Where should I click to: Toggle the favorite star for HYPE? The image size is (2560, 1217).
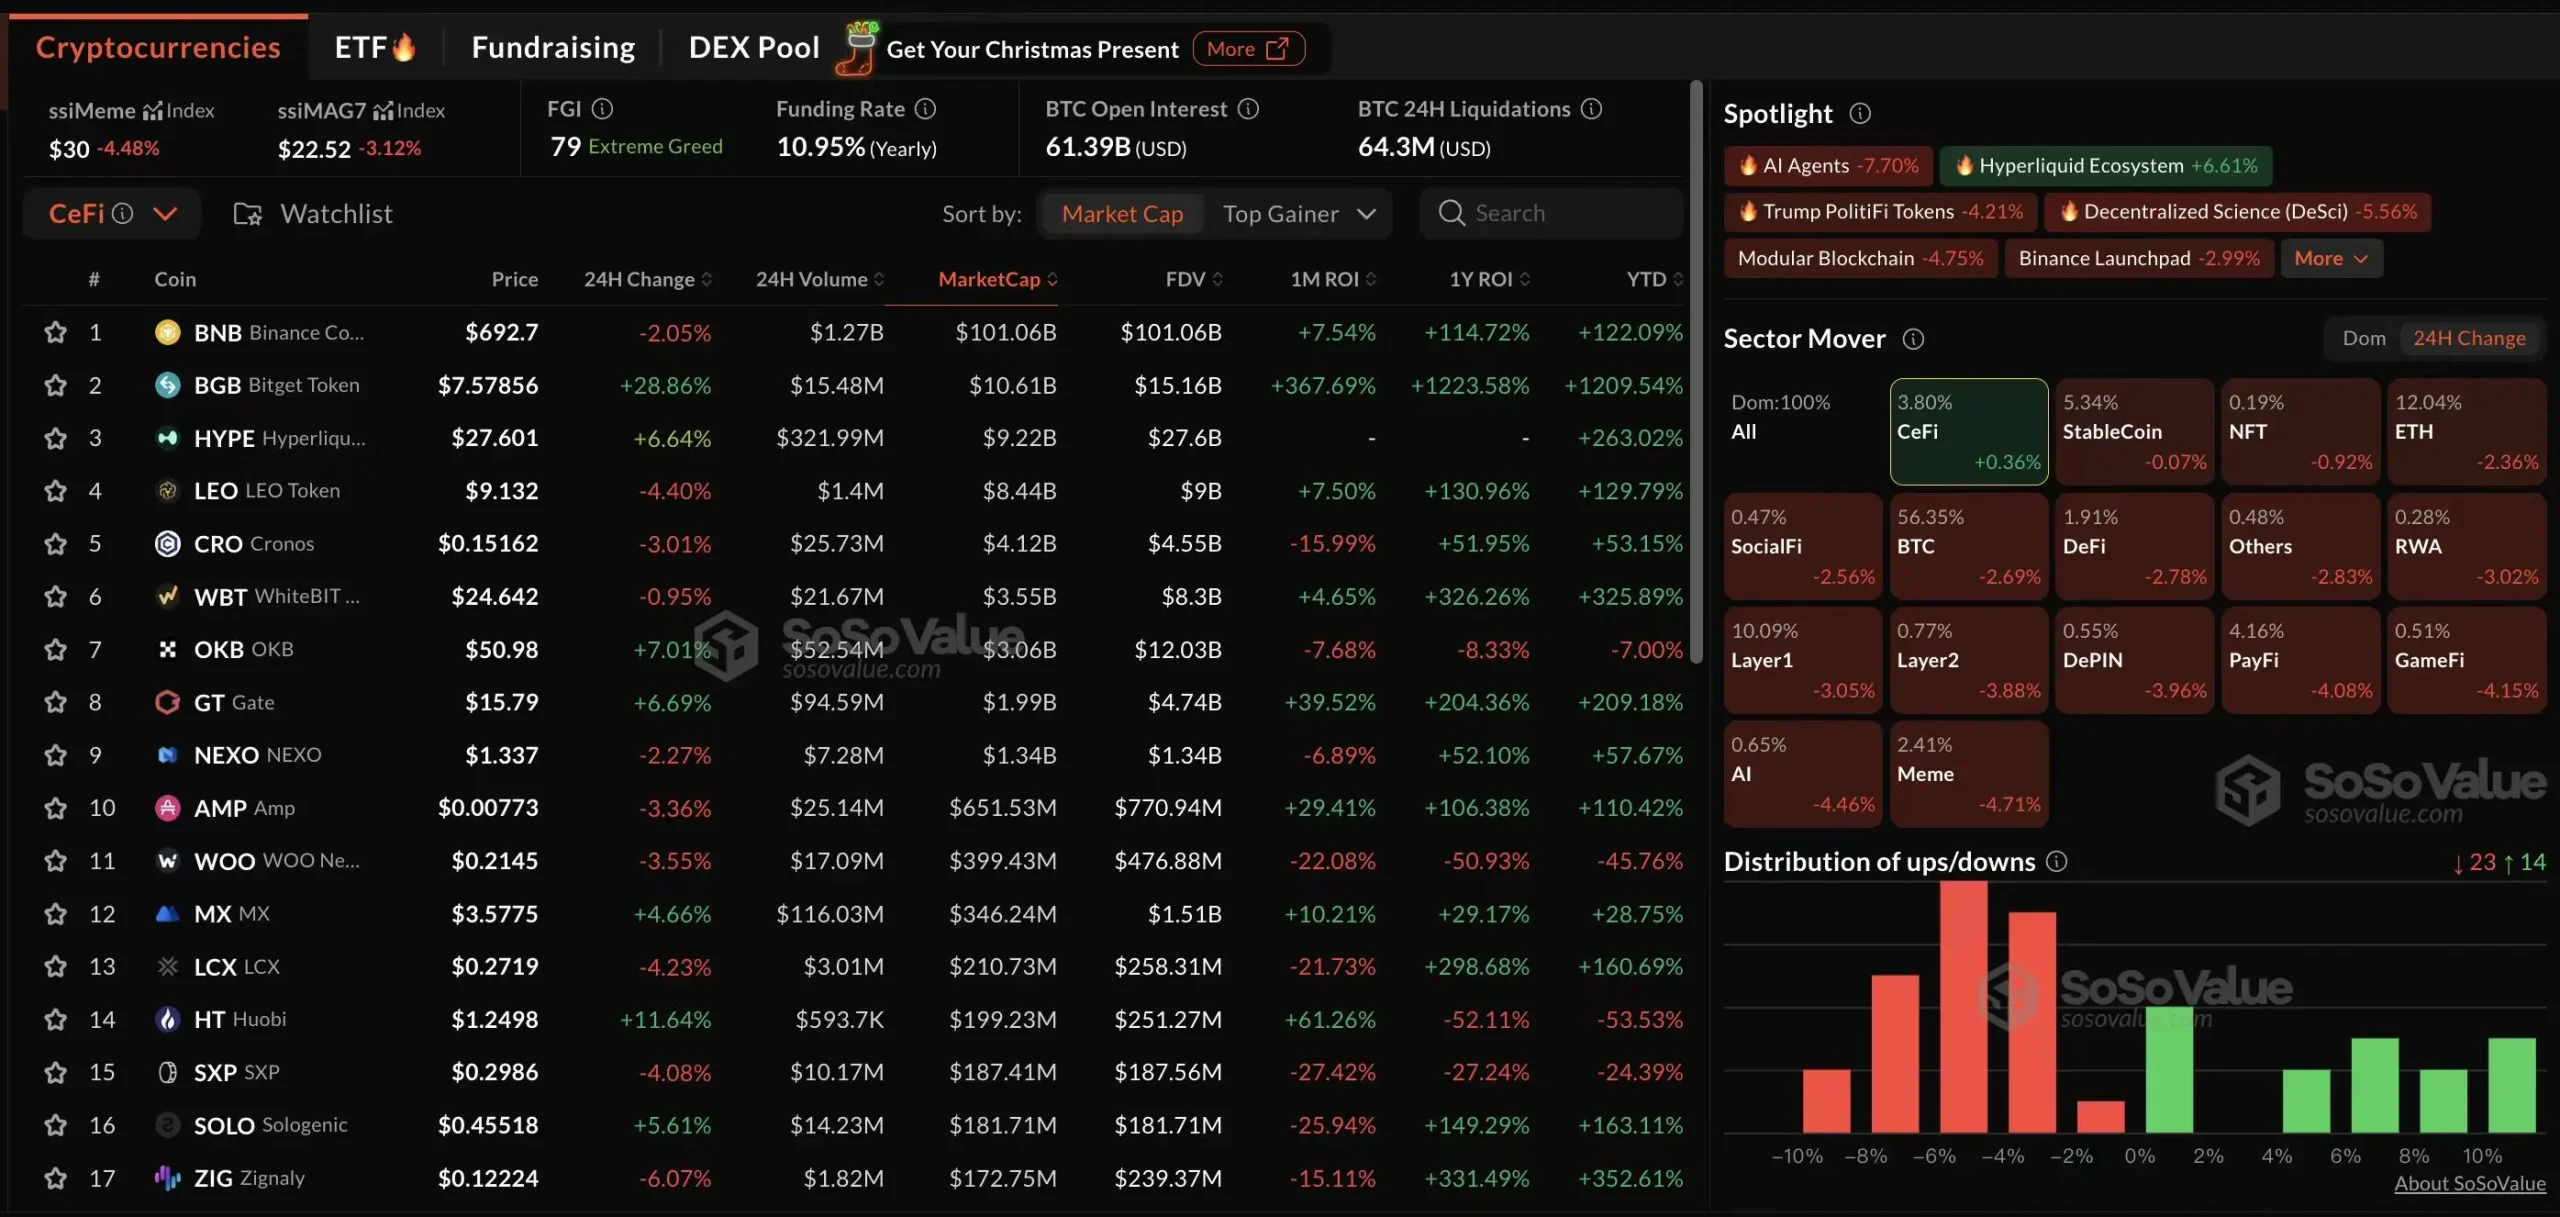point(55,438)
